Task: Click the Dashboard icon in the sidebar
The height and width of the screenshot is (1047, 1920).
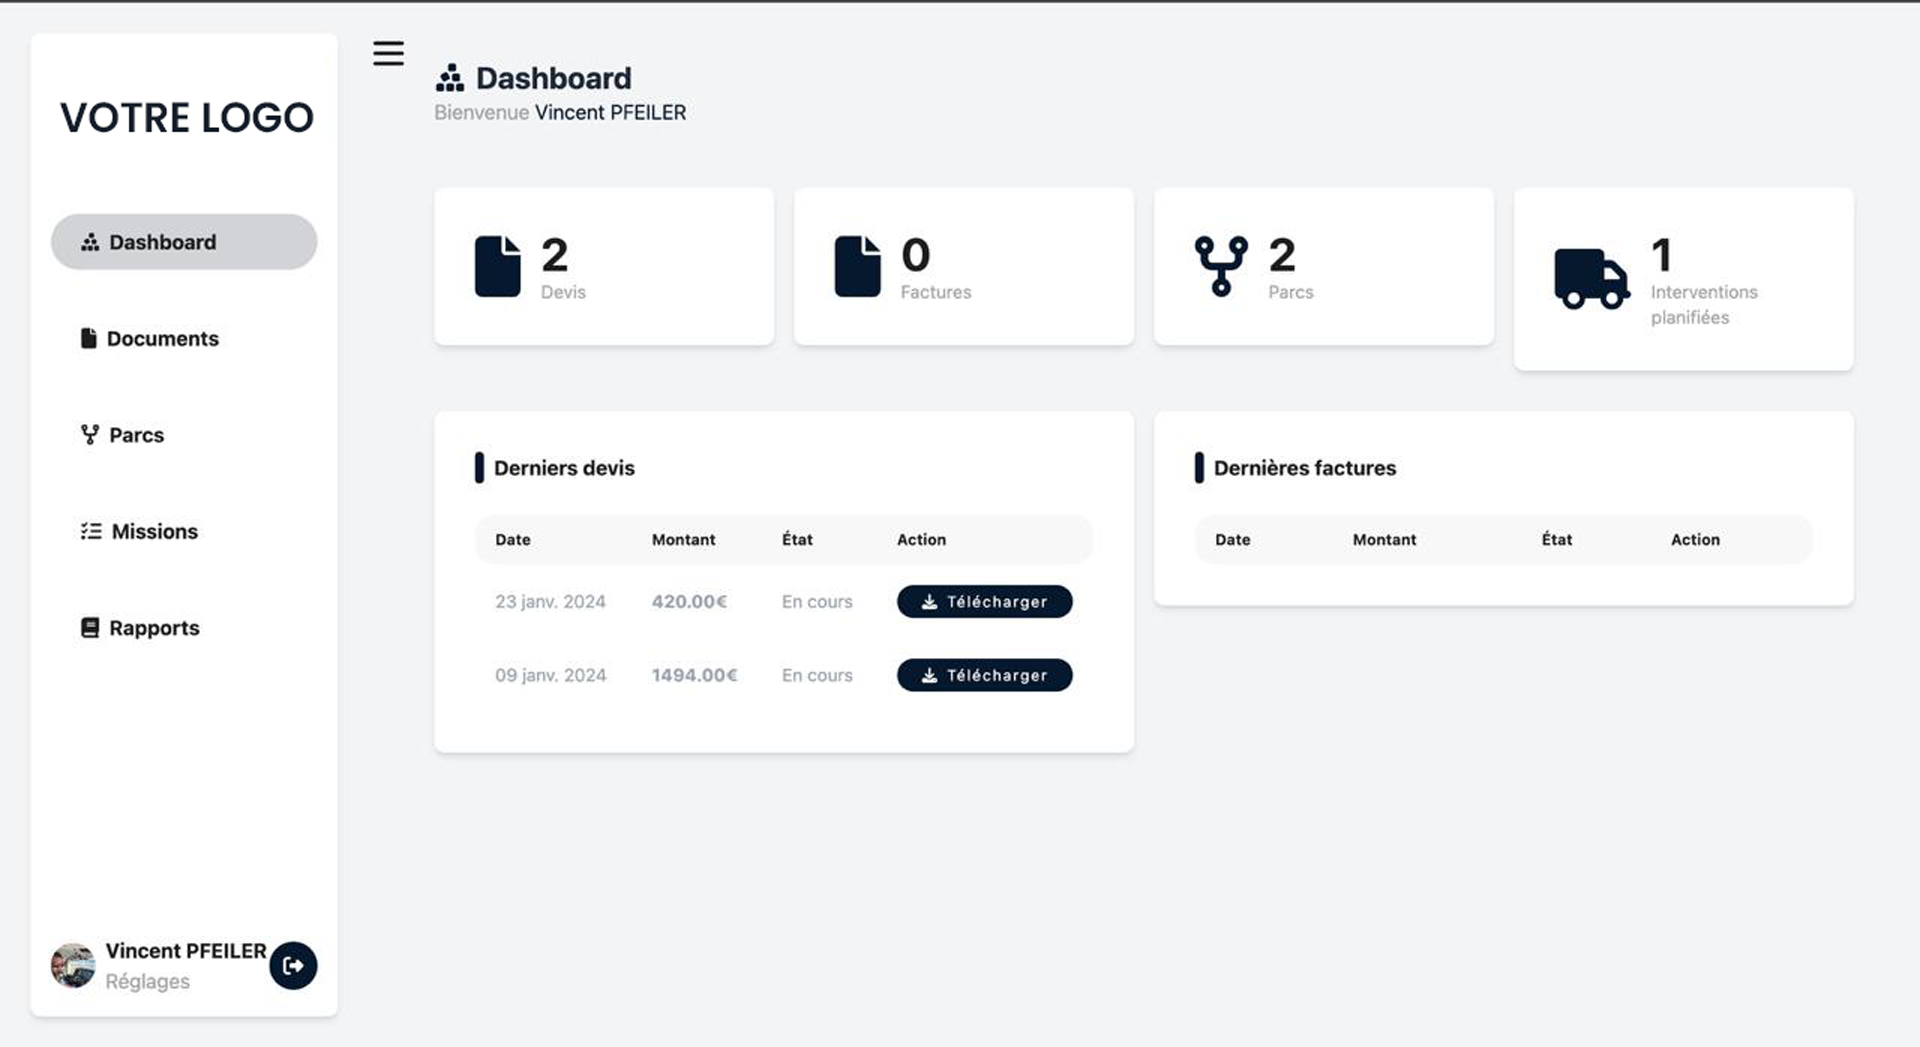Action: coord(90,241)
